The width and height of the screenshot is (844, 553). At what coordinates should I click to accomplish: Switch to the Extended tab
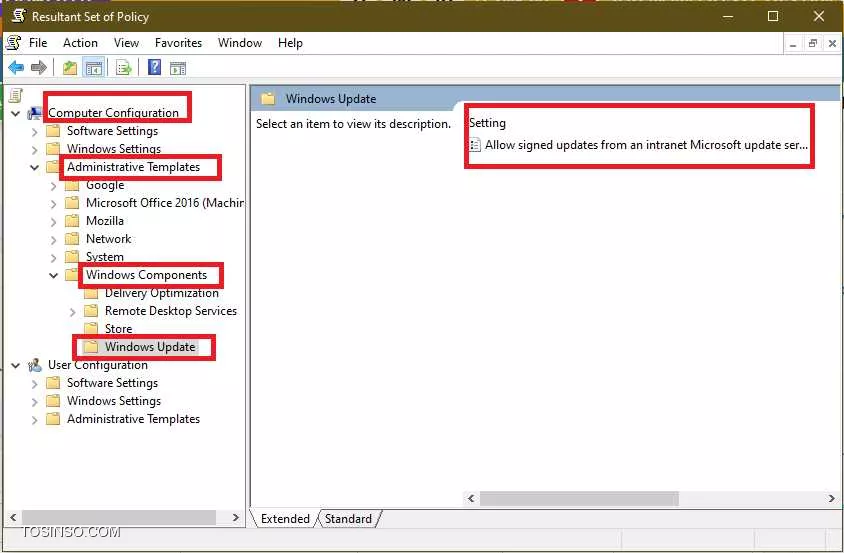coord(285,519)
